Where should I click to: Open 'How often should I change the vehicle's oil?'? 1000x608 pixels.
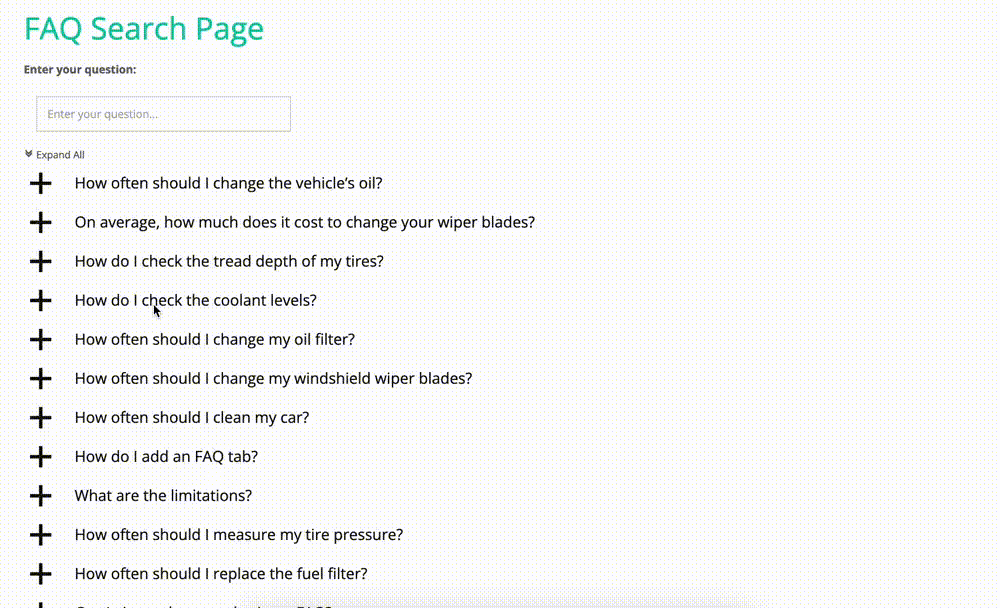tap(228, 183)
